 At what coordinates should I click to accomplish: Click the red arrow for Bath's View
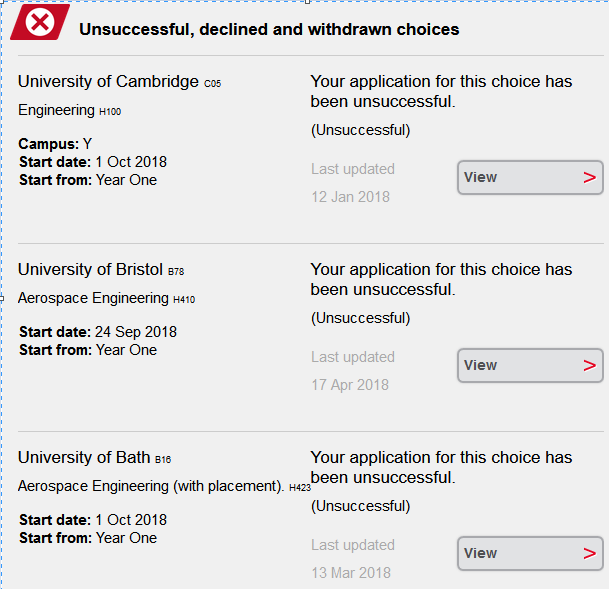click(x=589, y=553)
